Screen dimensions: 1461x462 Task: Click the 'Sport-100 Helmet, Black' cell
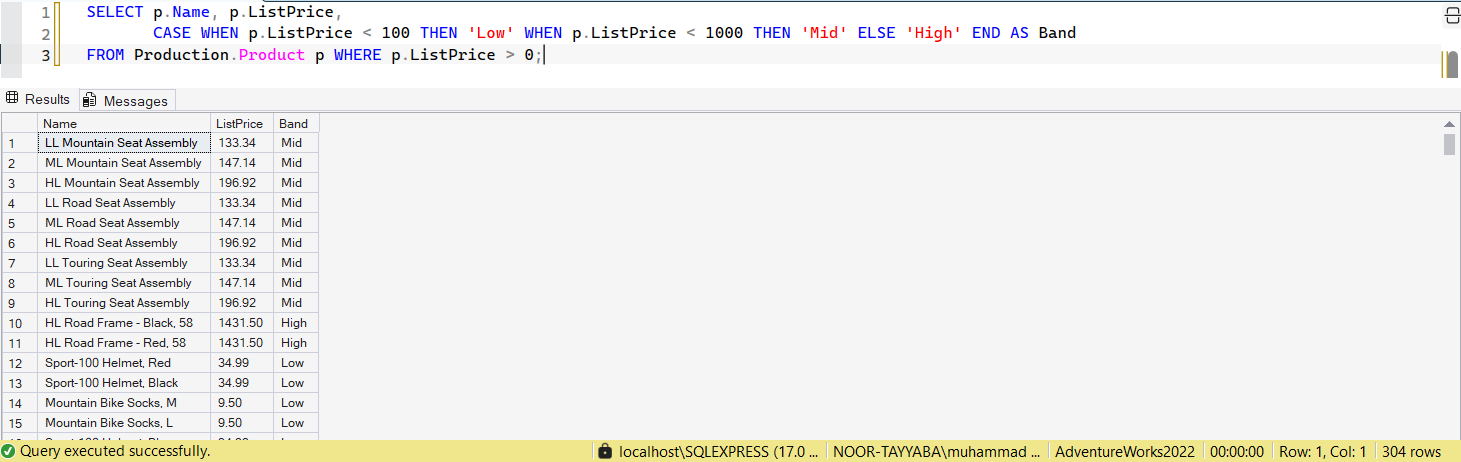coord(124,383)
